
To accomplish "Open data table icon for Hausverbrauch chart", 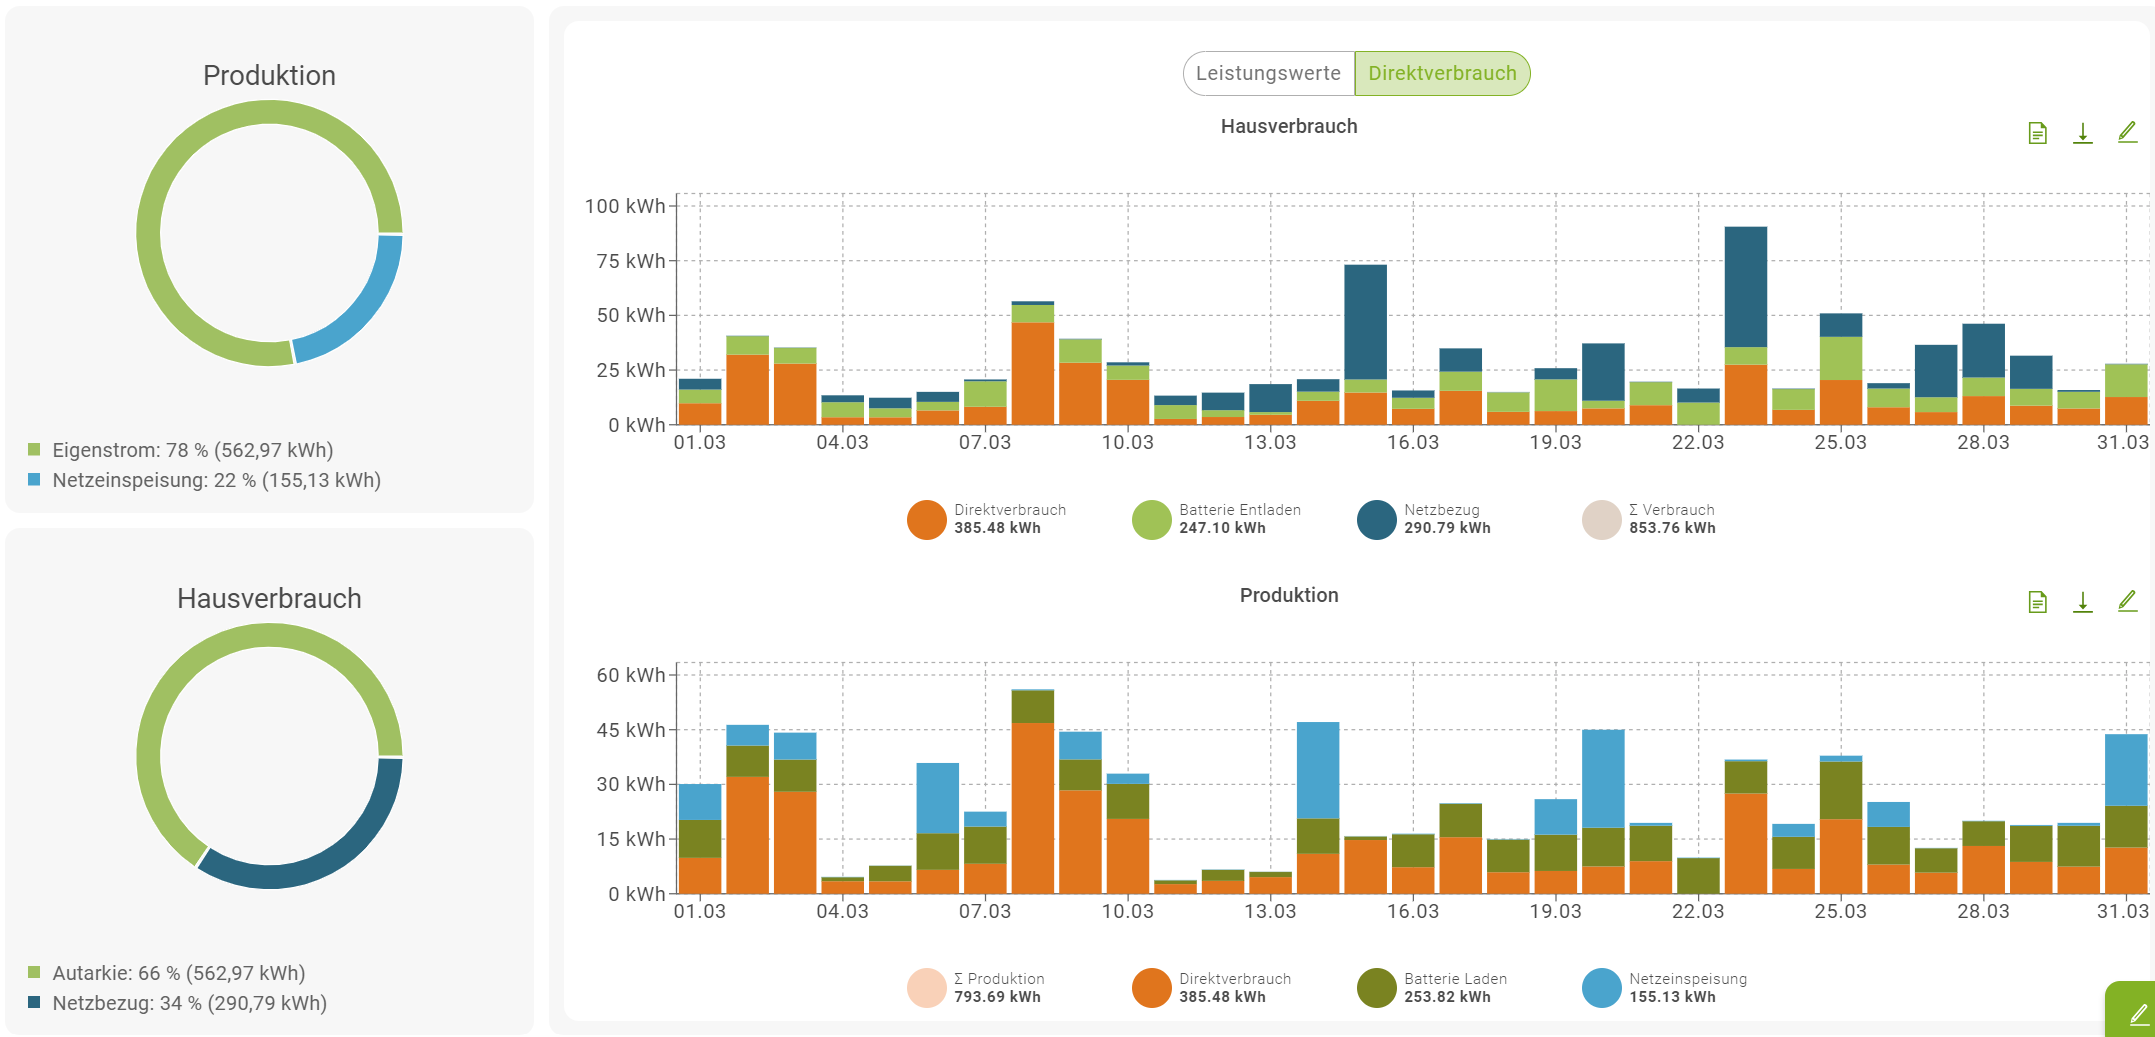I will (2037, 133).
